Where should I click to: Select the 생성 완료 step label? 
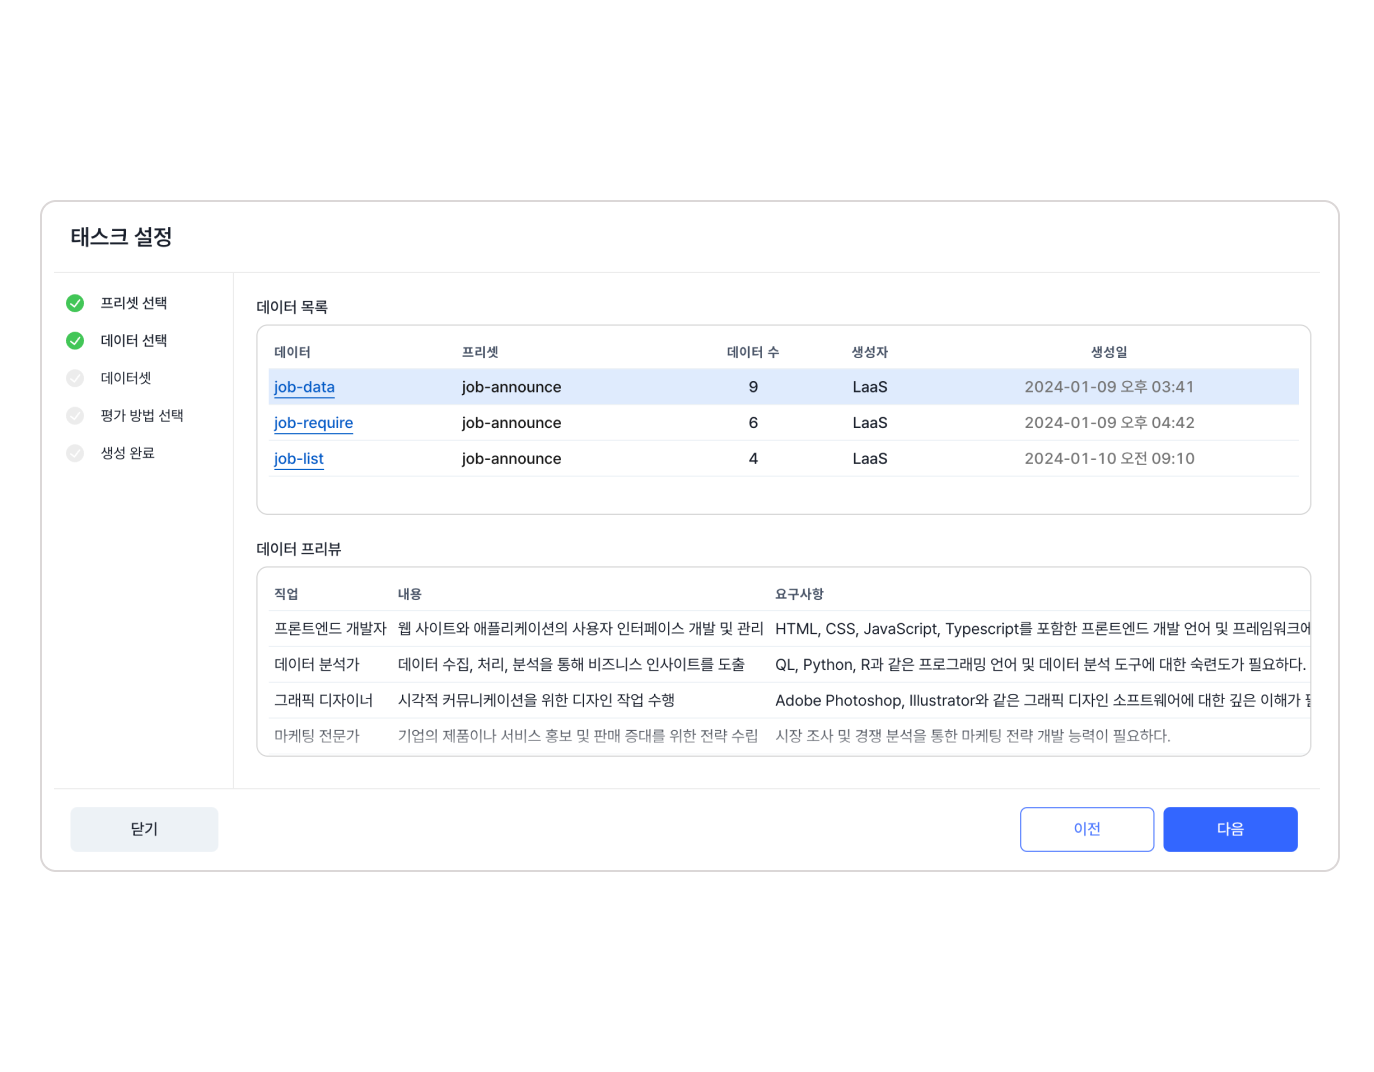tap(128, 453)
